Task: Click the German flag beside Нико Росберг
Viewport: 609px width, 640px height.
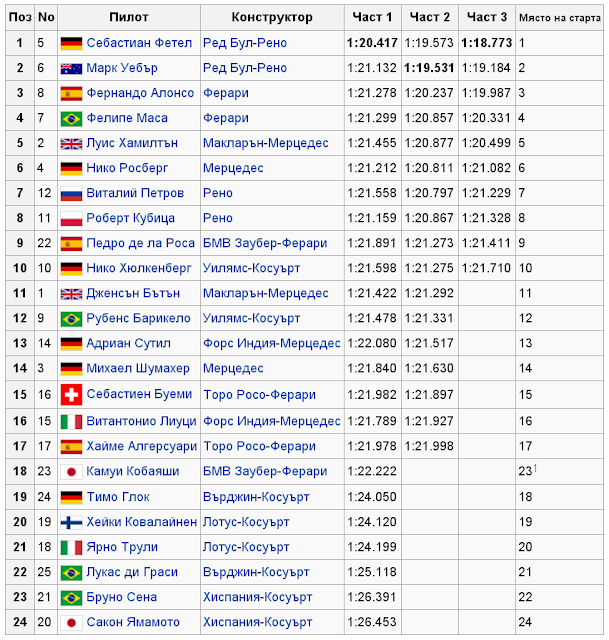Action: pos(71,169)
